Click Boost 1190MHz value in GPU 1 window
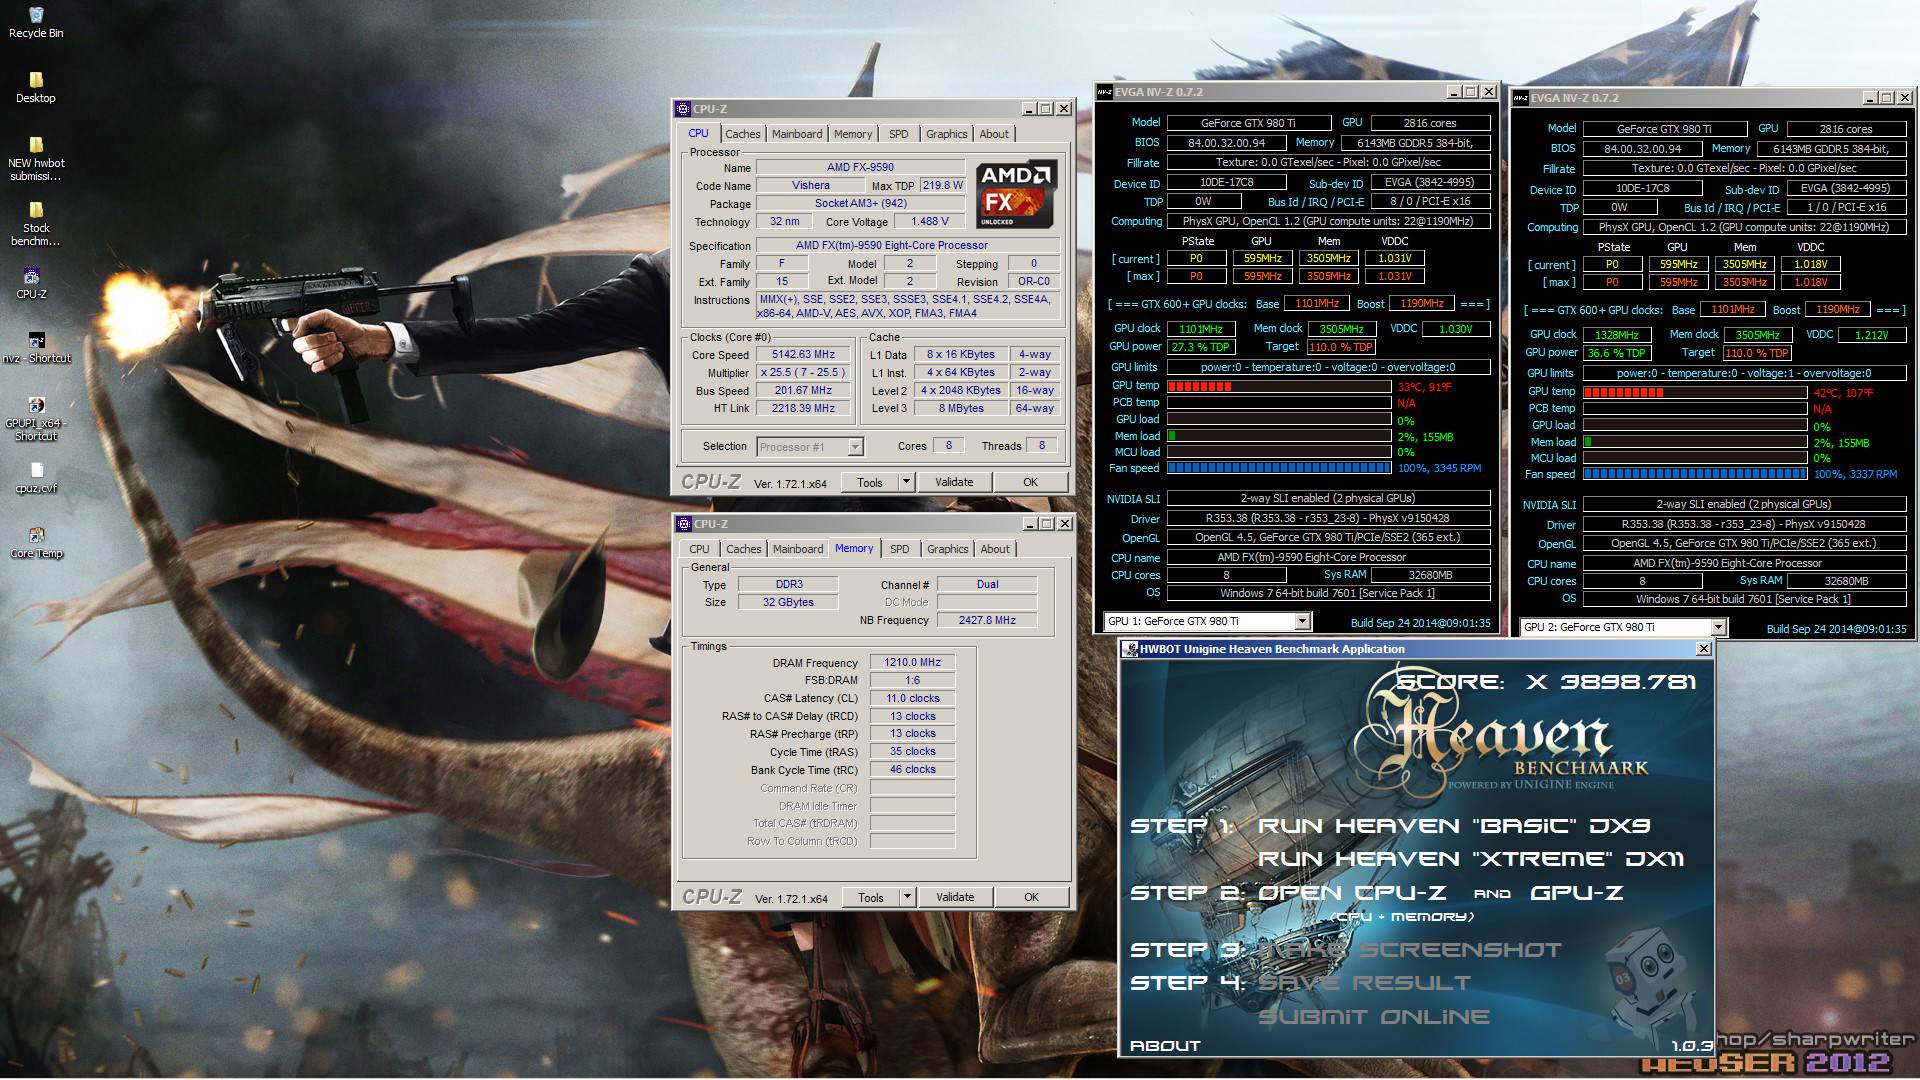This screenshot has width=1920, height=1080. pyautogui.click(x=1421, y=304)
